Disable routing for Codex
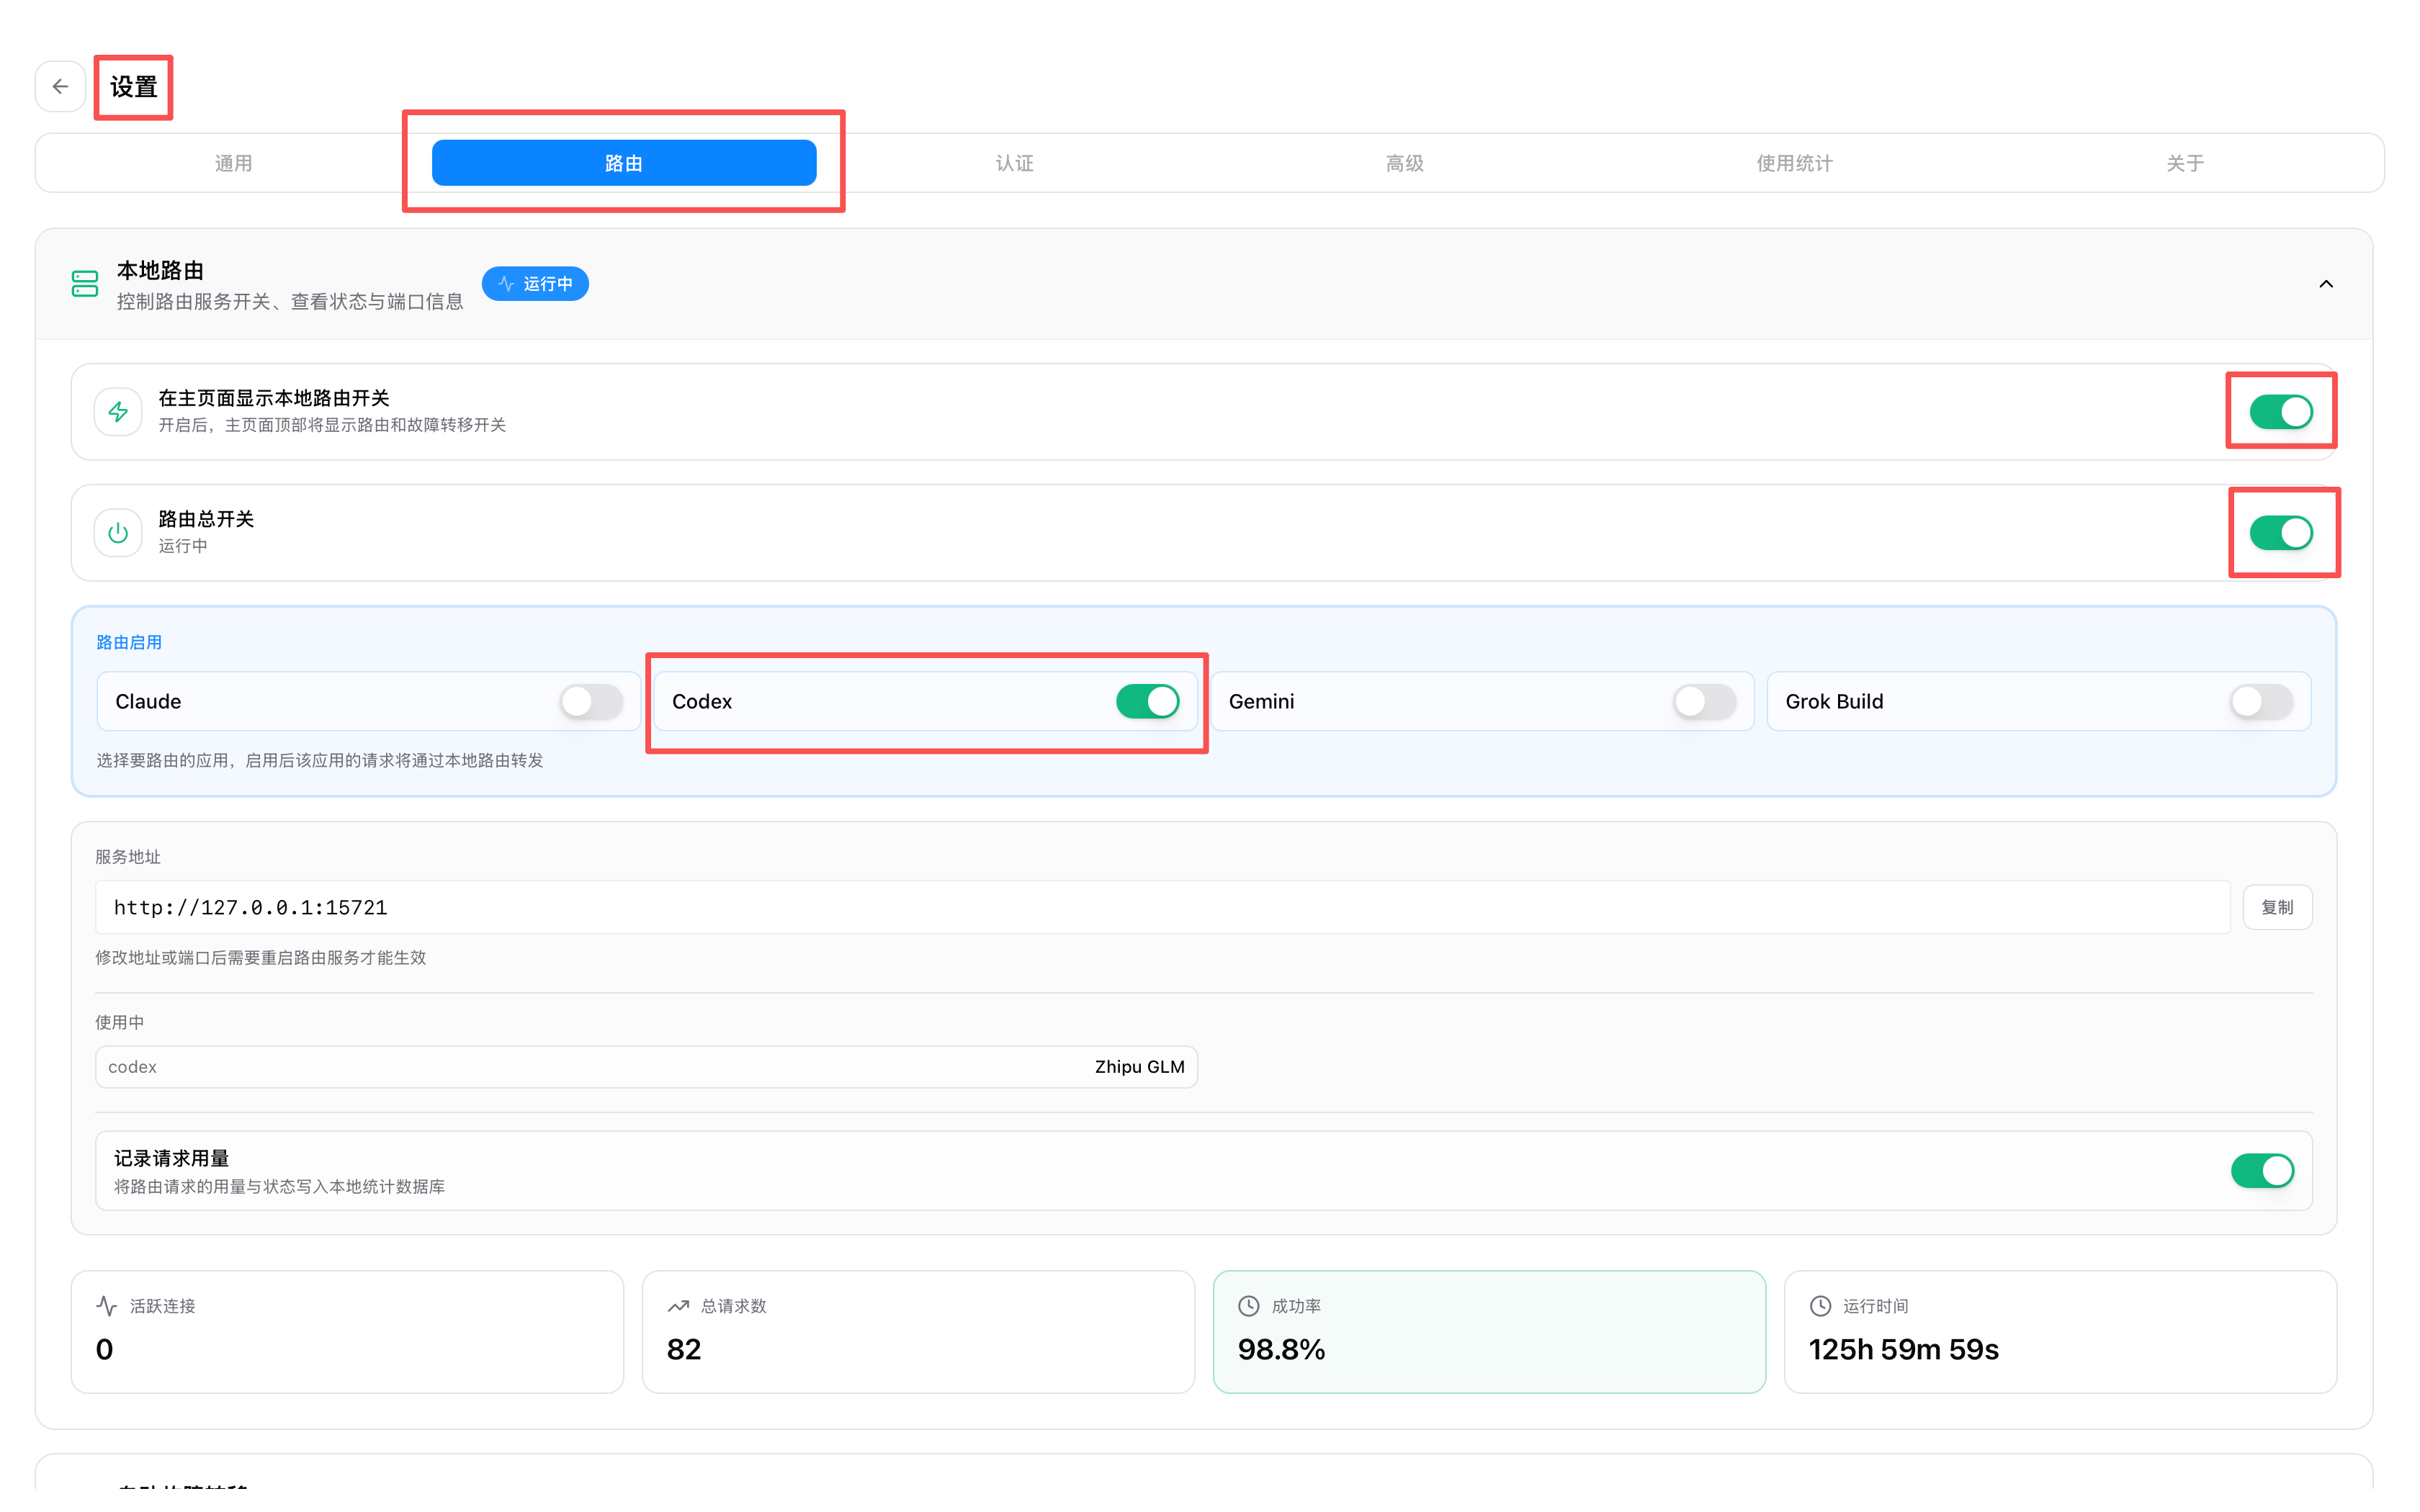This screenshot has width=2420, height=1512. (x=1148, y=702)
